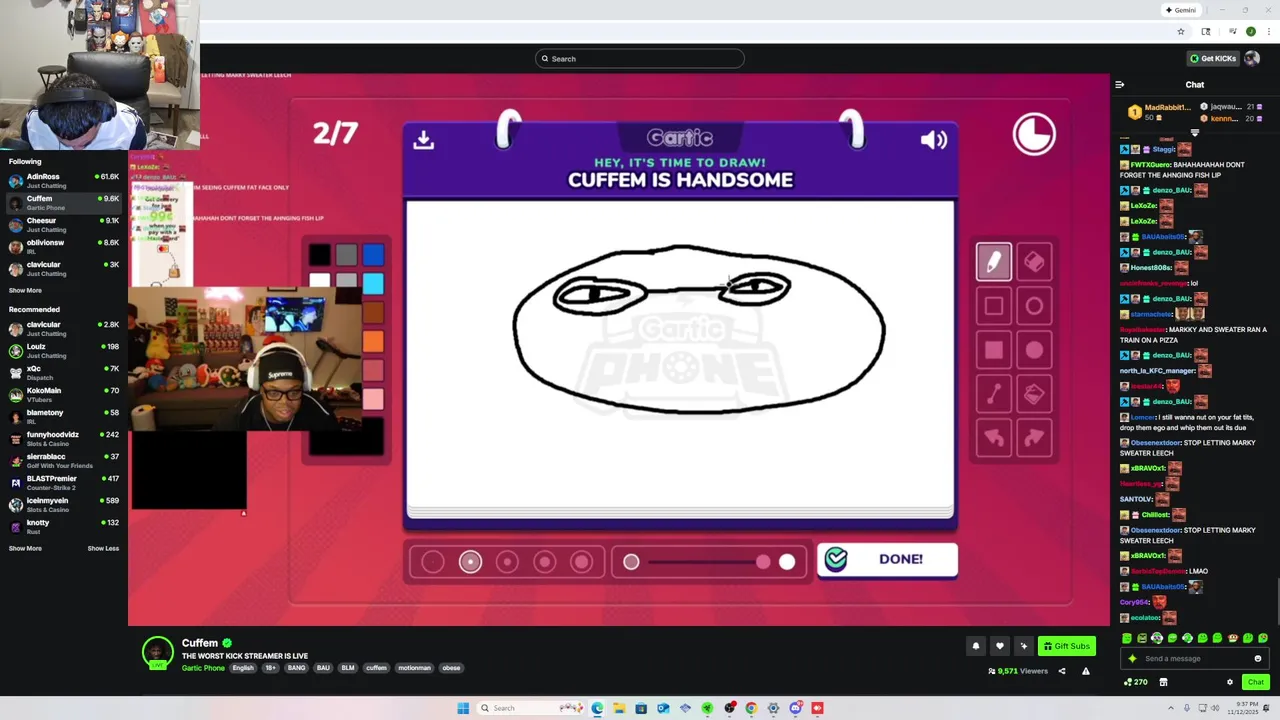This screenshot has height=720, width=1280.
Task: Open oblivionsw channel in sidebar
Action: pyautogui.click(x=64, y=246)
